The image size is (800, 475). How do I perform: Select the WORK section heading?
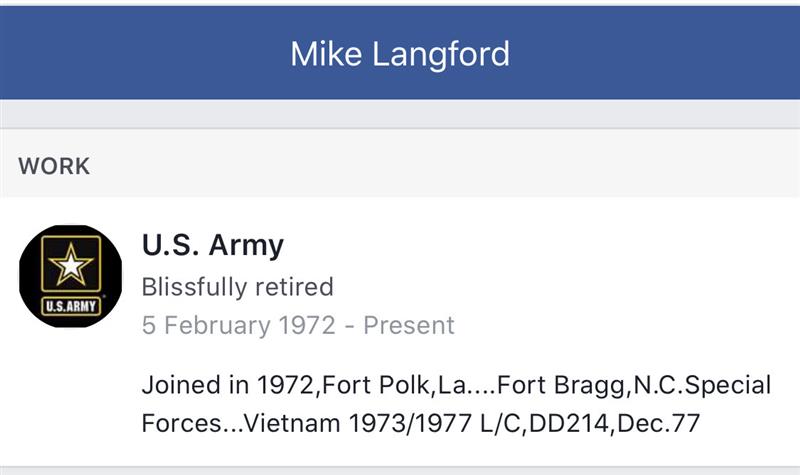(54, 166)
